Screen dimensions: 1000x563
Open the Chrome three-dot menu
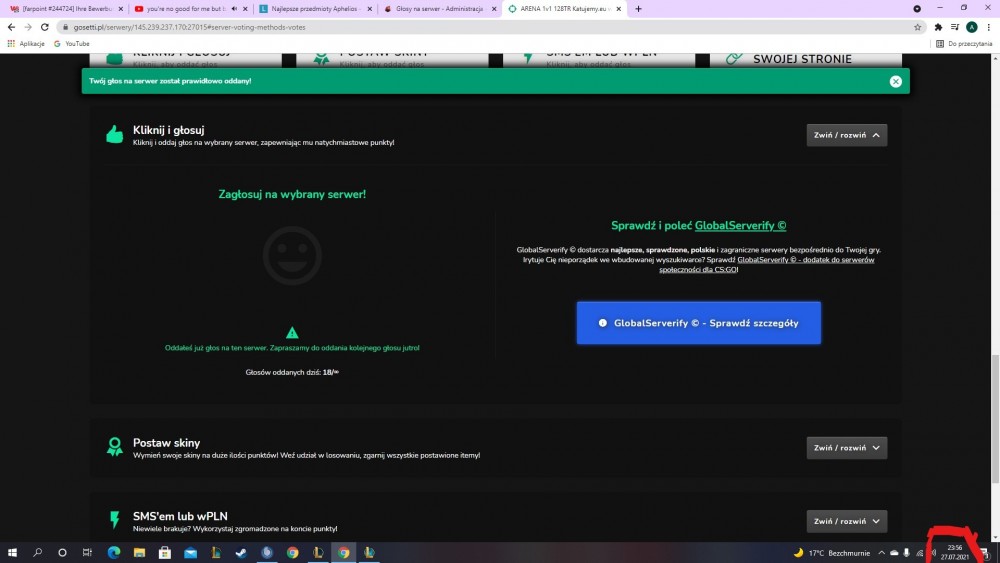(x=989, y=27)
